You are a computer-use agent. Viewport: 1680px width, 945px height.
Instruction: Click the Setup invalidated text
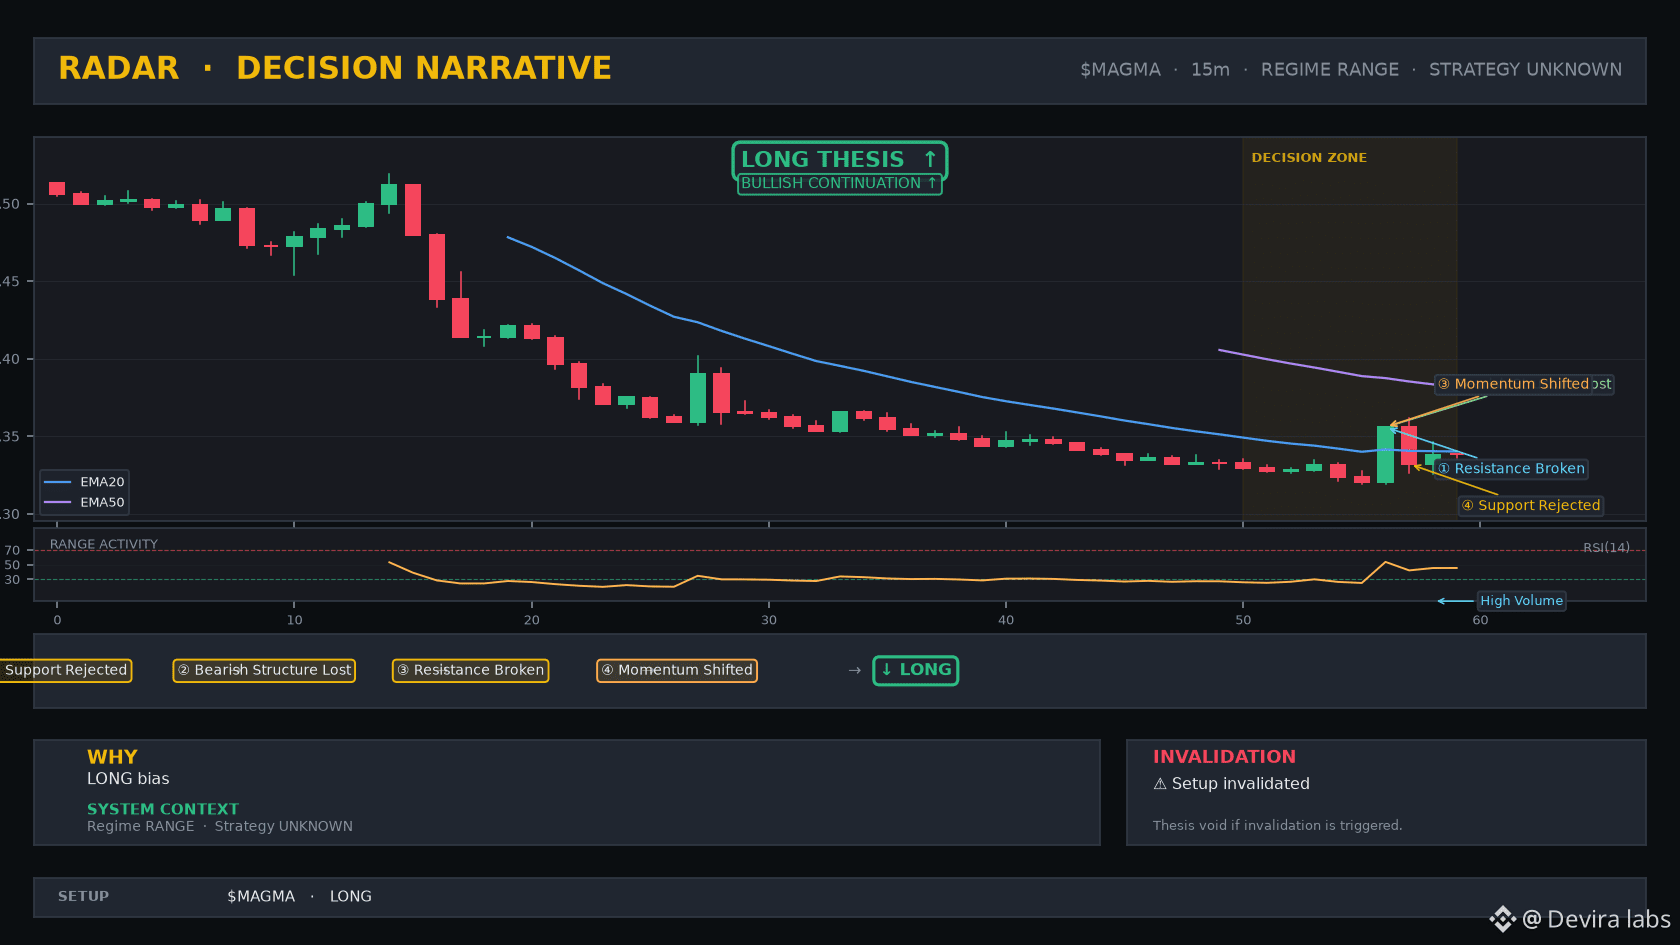[1240, 784]
